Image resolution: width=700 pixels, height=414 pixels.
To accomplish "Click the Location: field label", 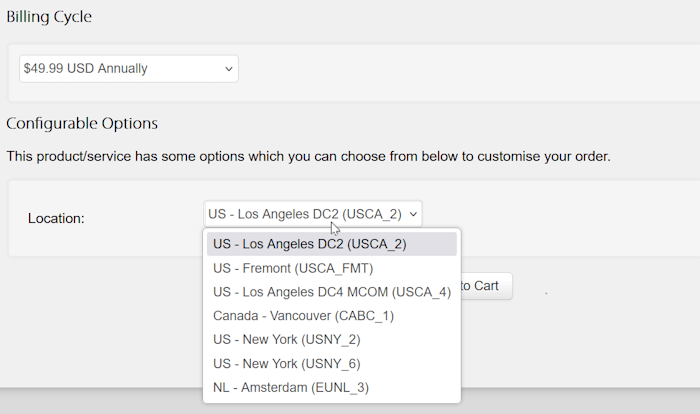I will point(56,218).
